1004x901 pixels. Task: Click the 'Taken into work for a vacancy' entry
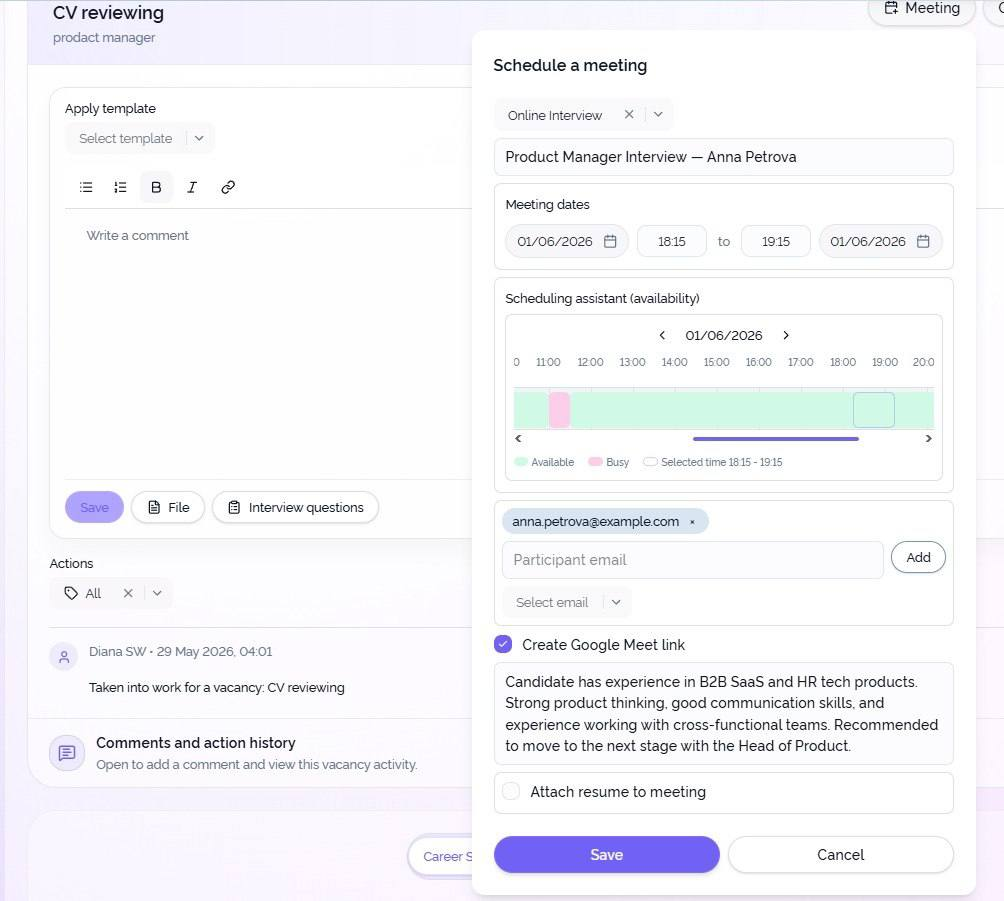tap(216, 687)
